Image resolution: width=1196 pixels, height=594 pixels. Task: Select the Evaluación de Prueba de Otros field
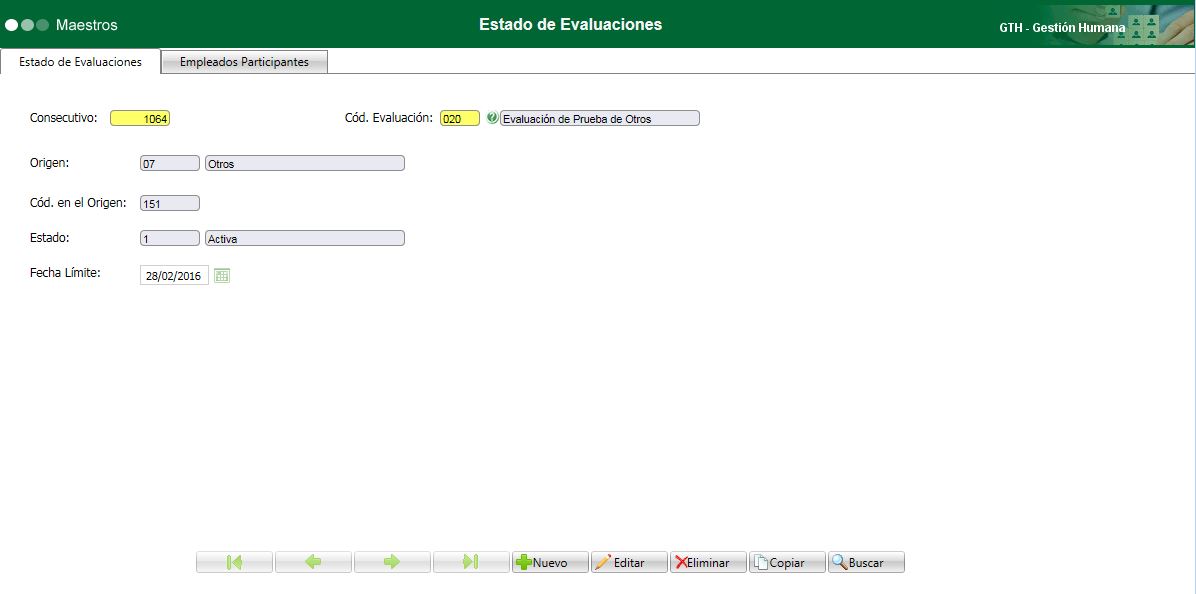point(600,118)
